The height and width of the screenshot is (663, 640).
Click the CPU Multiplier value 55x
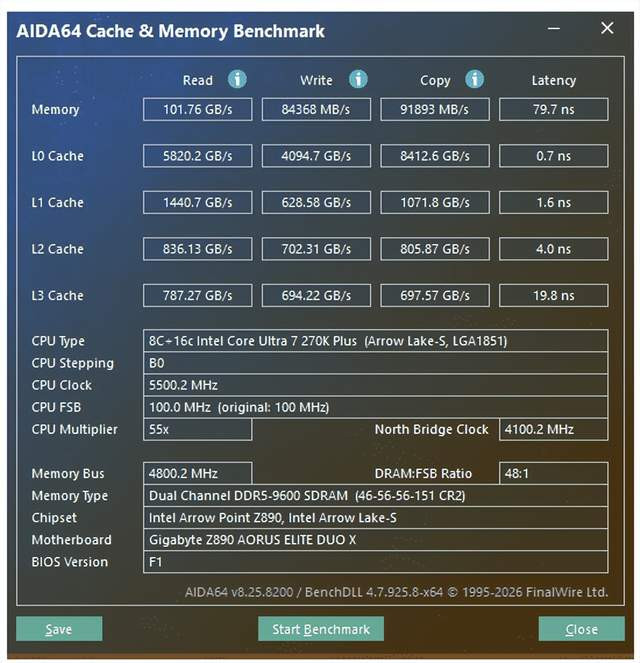click(197, 430)
